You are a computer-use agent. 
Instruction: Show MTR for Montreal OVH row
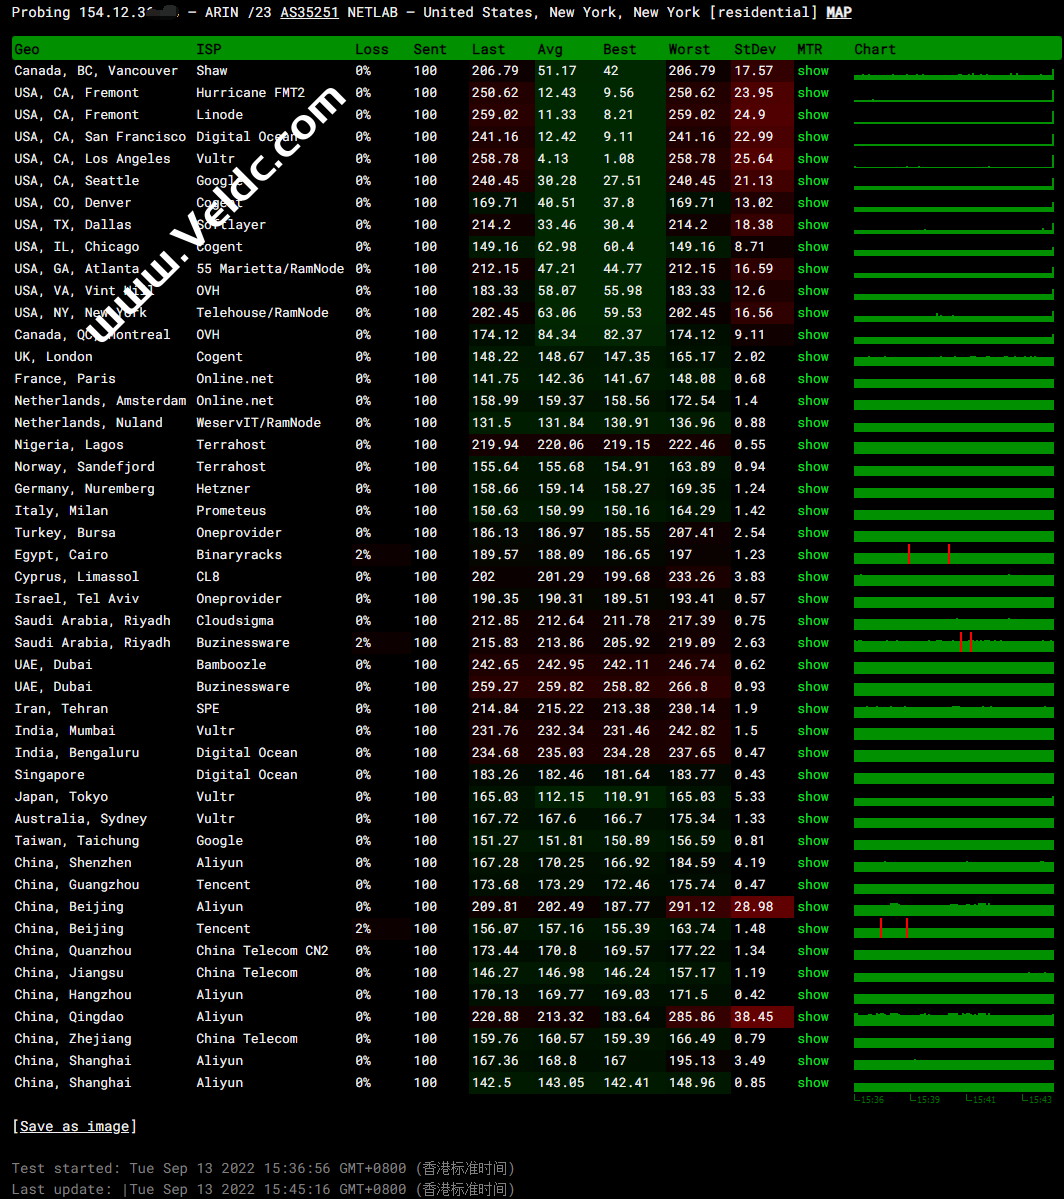click(x=812, y=335)
